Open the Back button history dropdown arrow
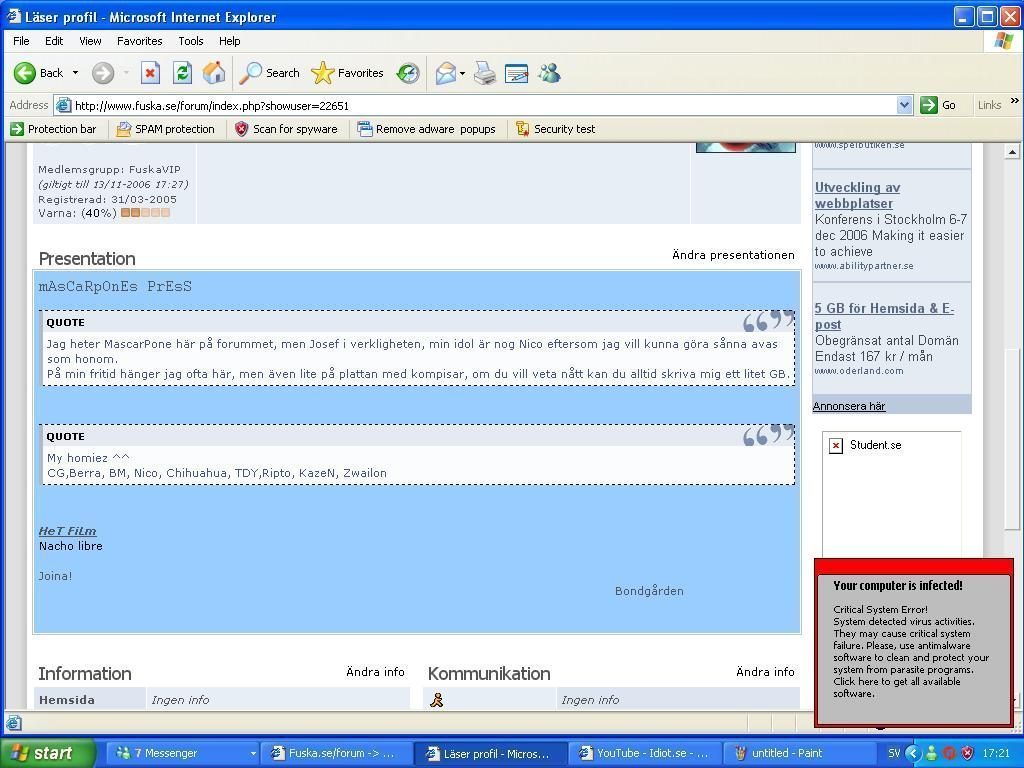Screen dimensions: 1024x768 point(75,73)
